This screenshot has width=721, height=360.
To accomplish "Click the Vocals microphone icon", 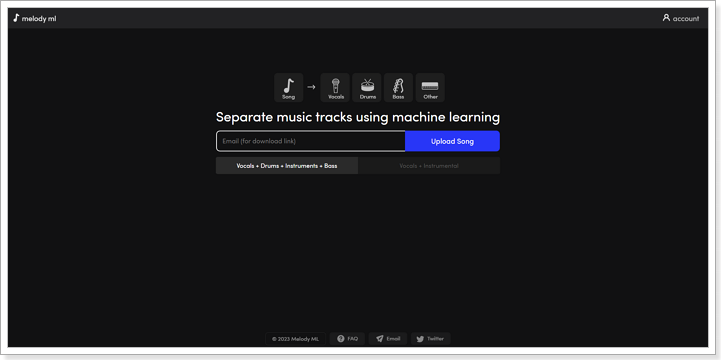I will click(x=335, y=87).
